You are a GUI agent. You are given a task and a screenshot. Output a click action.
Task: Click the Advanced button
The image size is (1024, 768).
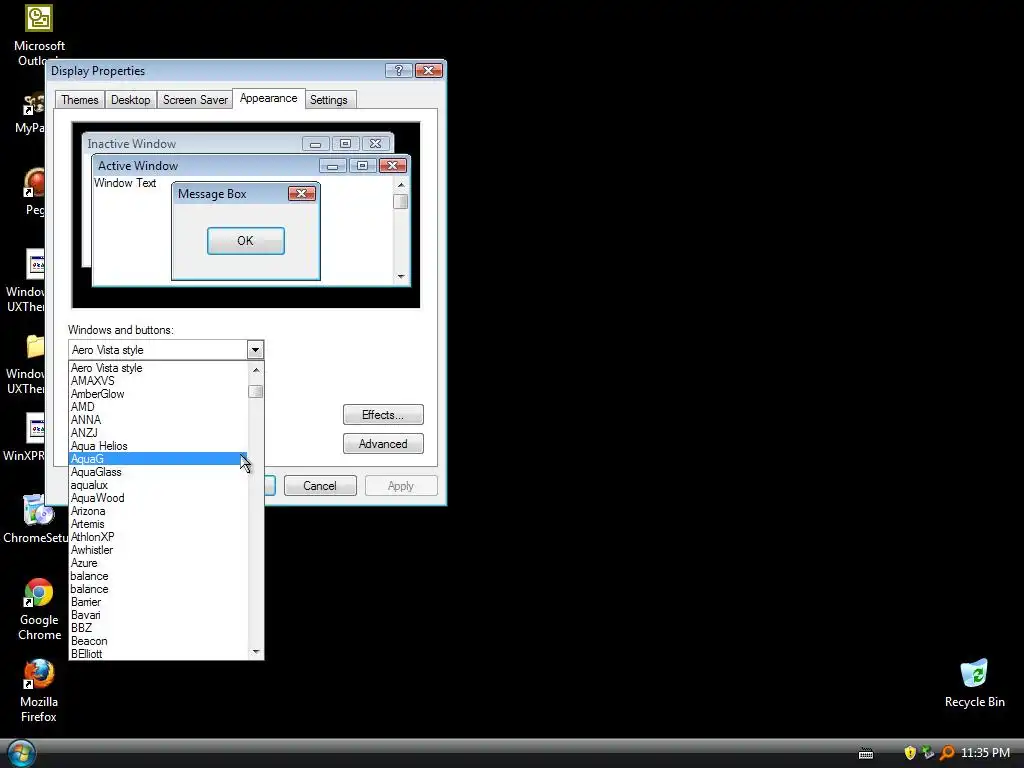click(383, 444)
